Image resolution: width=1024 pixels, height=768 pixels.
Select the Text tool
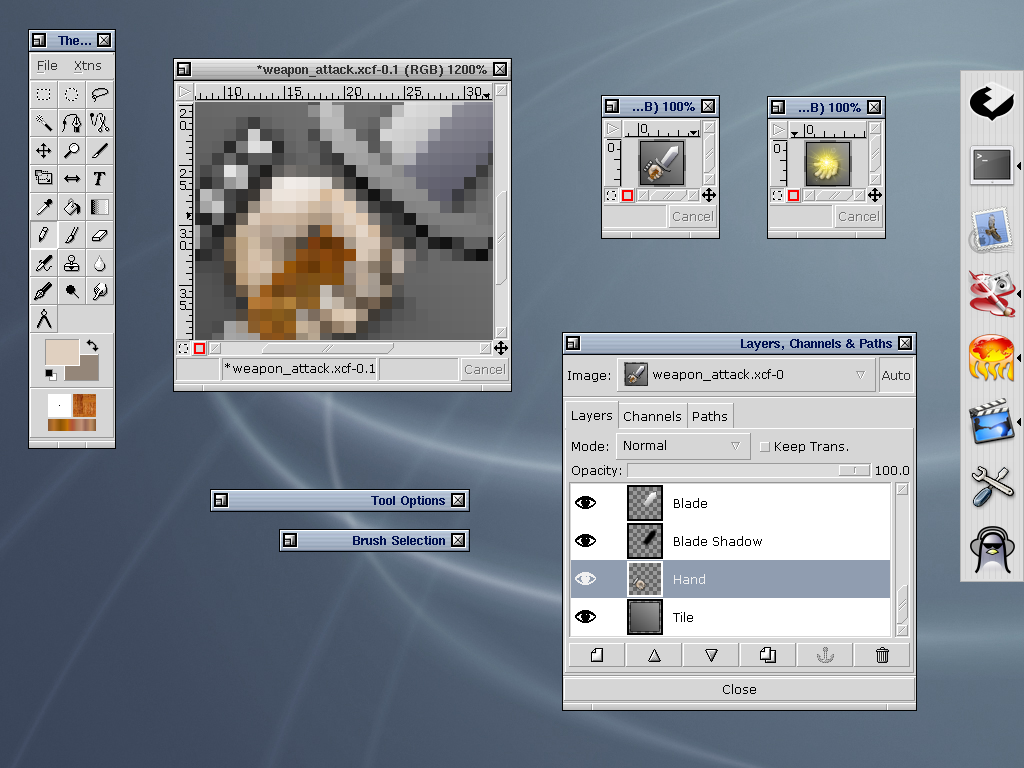tap(99, 179)
